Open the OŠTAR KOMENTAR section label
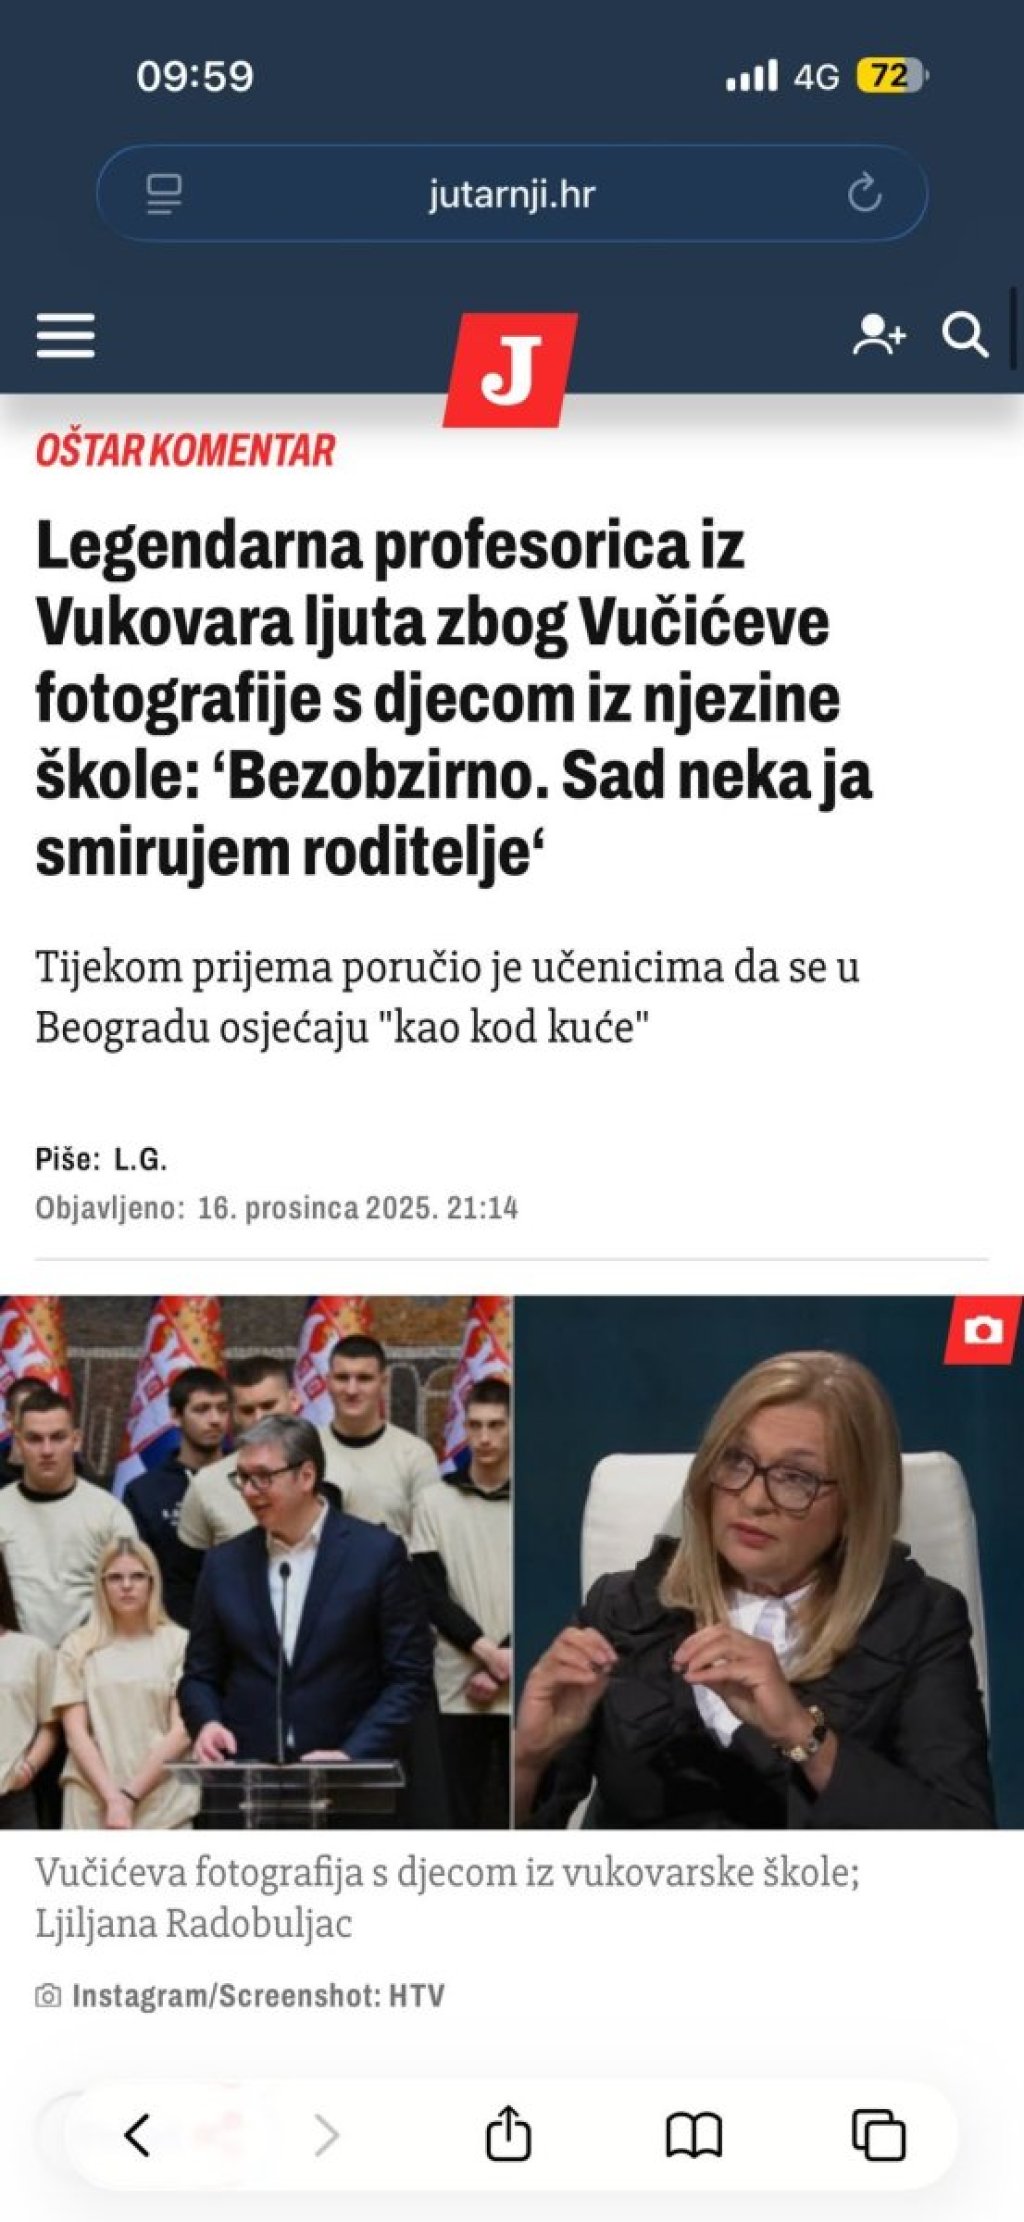The image size is (1024, 2222). (185, 450)
